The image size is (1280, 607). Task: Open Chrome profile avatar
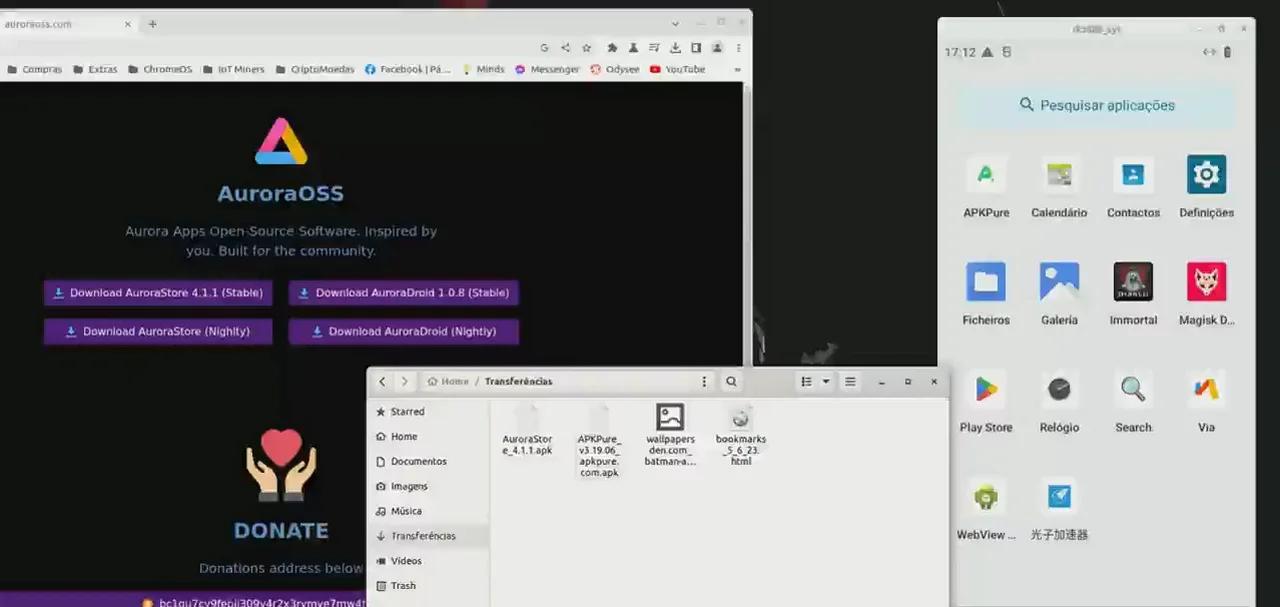click(x=717, y=47)
